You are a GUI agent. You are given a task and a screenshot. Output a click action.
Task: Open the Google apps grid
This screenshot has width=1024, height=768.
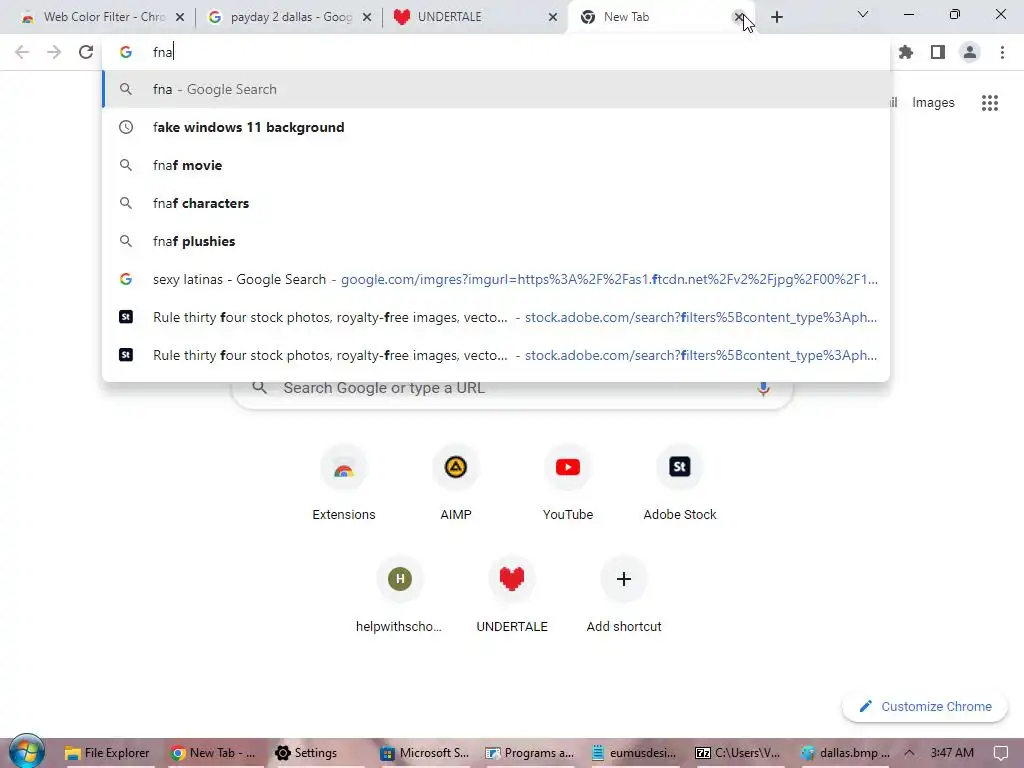[x=990, y=103]
